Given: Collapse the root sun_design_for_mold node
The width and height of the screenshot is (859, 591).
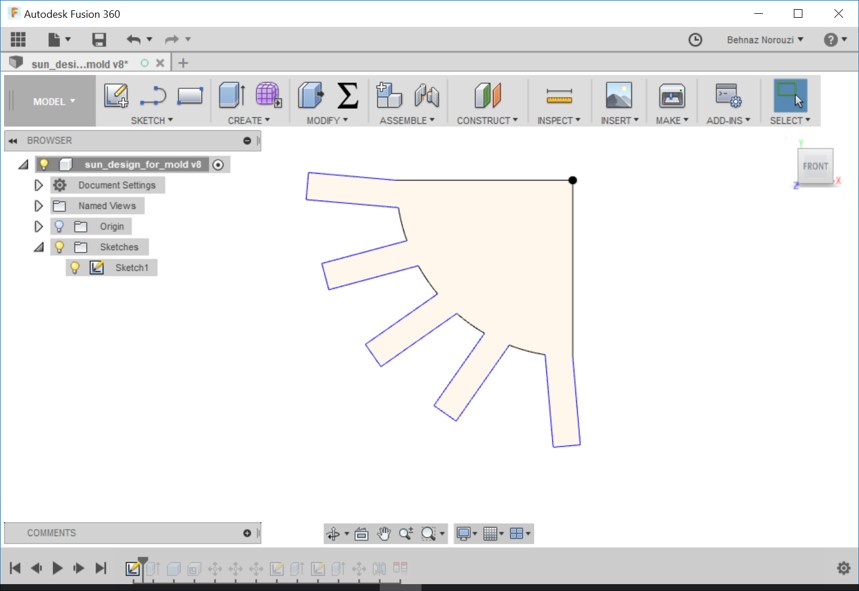Looking at the screenshot, I should (24, 165).
